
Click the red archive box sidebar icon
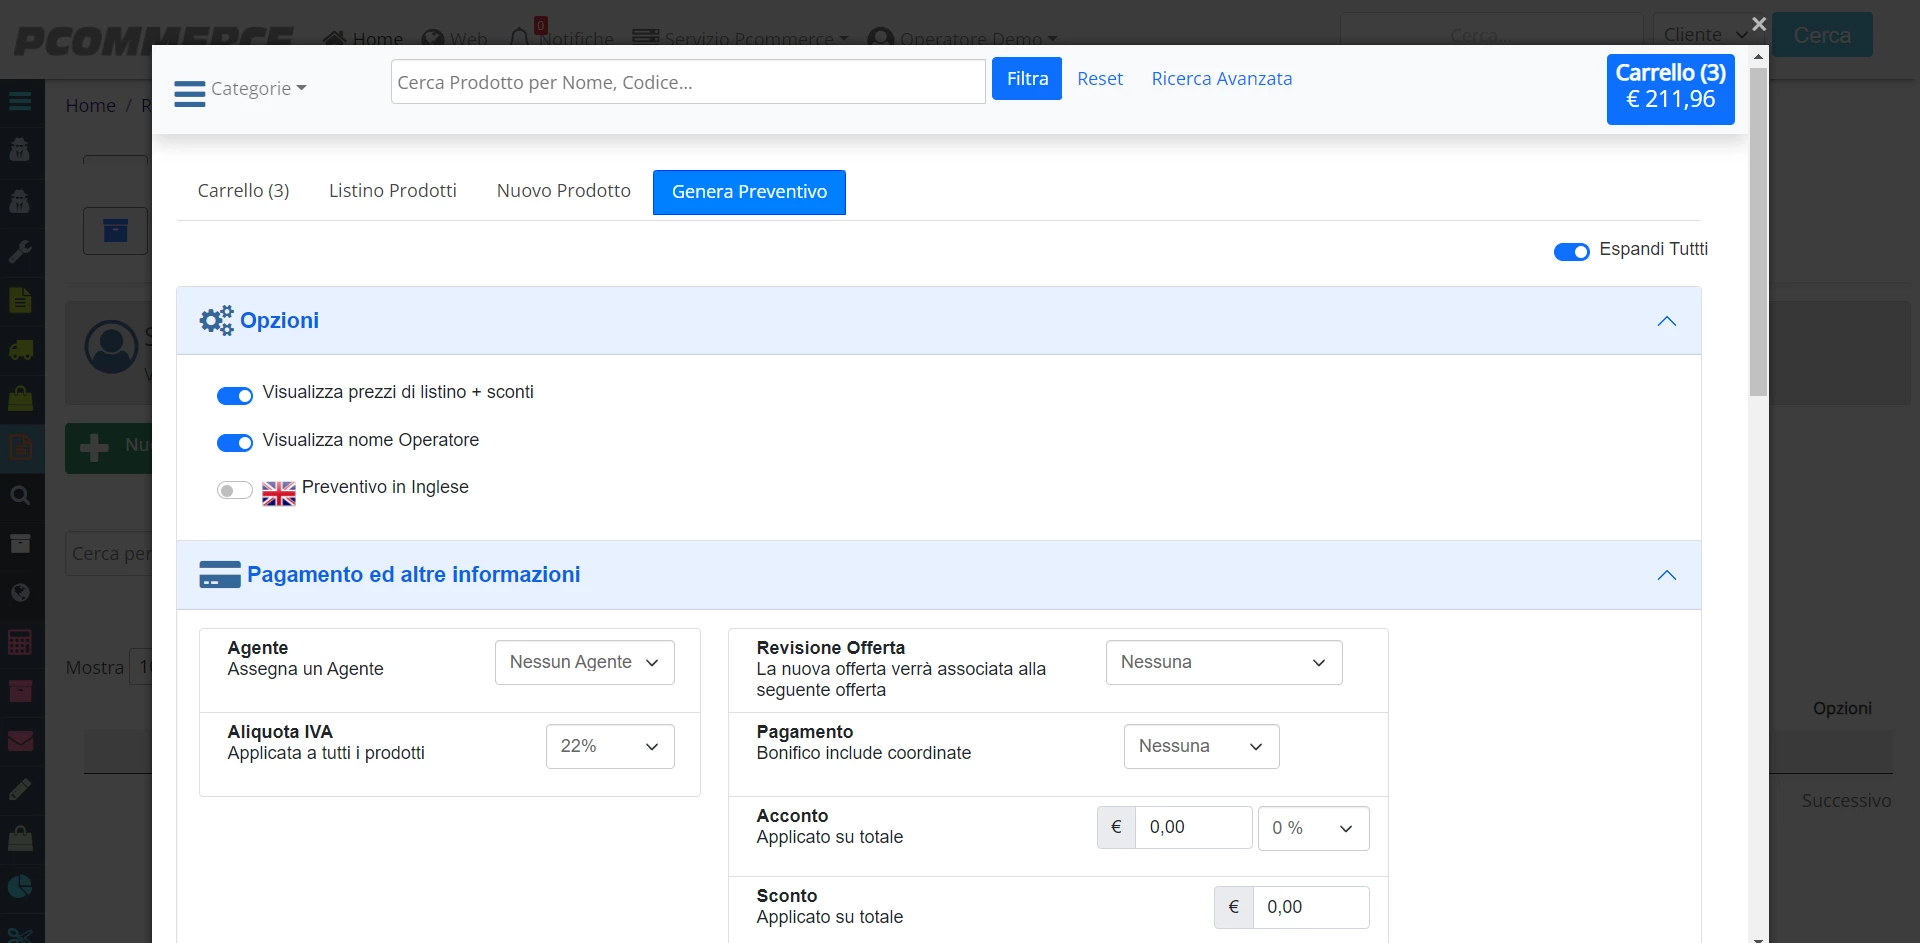click(20, 690)
